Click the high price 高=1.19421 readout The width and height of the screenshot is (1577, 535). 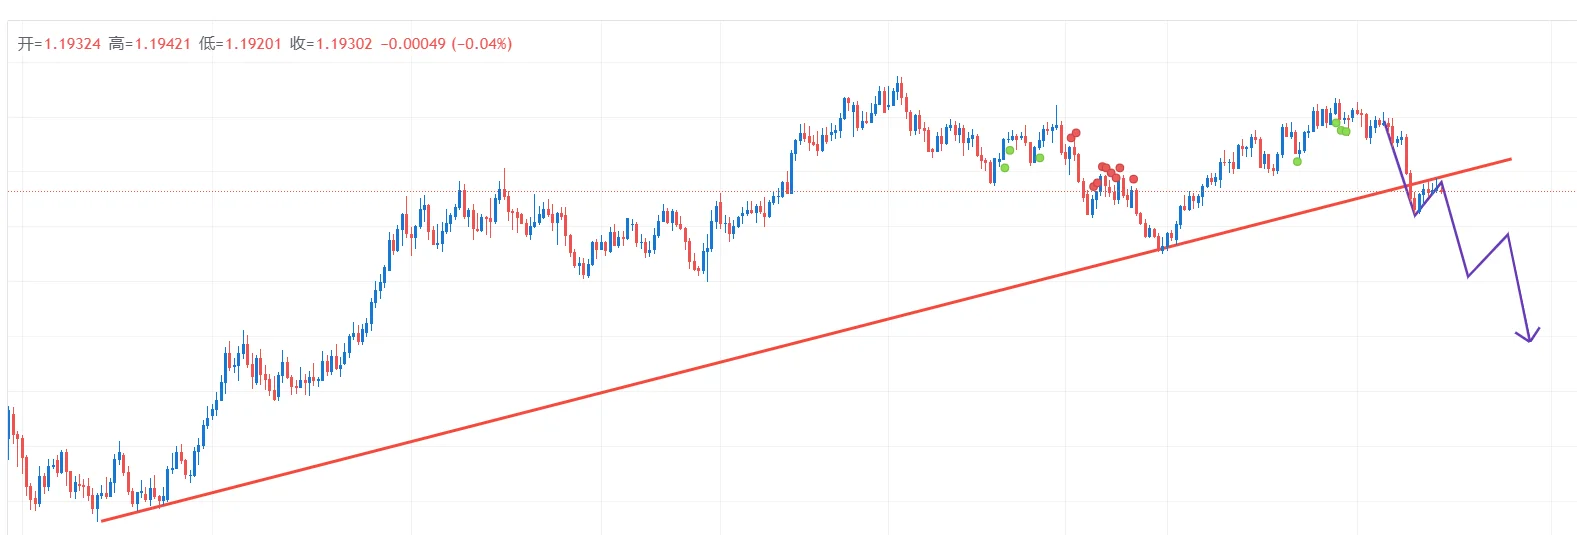150,44
